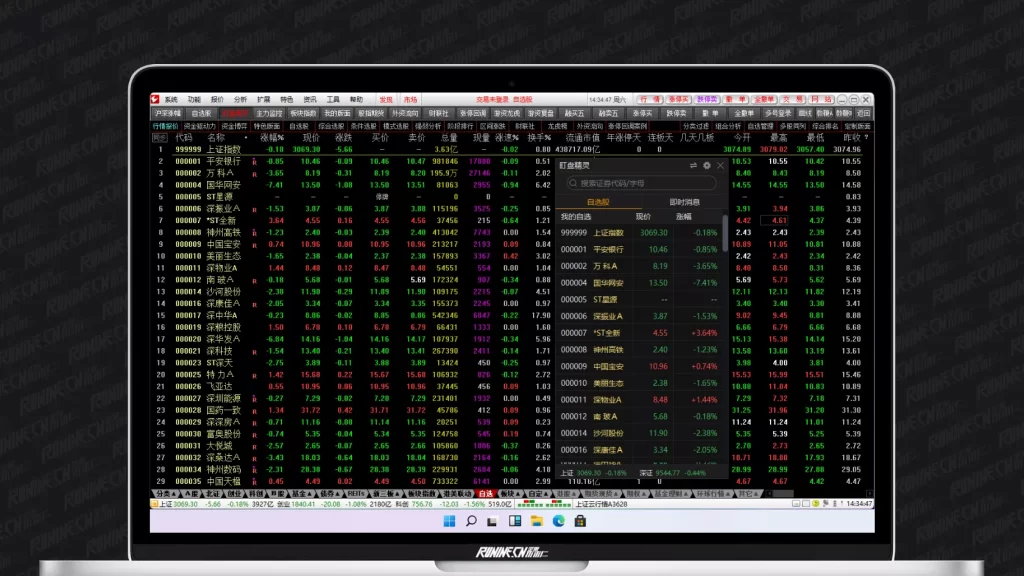Click the 交易 button at top right
Viewport: 1024px width, 576px height.
click(x=792, y=100)
